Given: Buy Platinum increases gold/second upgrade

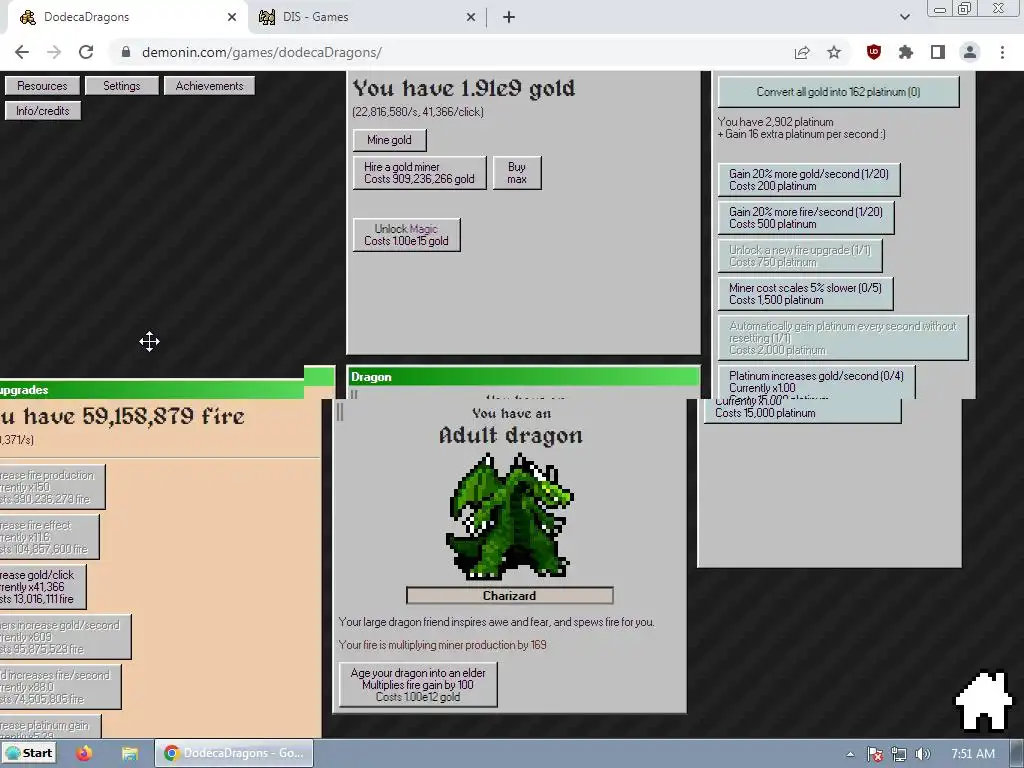Looking at the screenshot, I should (816, 382).
